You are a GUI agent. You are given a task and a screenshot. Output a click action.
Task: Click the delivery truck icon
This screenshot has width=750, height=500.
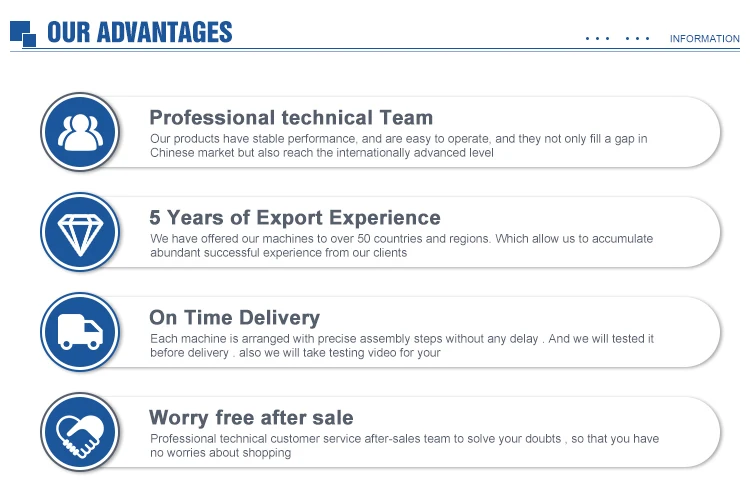tap(80, 332)
